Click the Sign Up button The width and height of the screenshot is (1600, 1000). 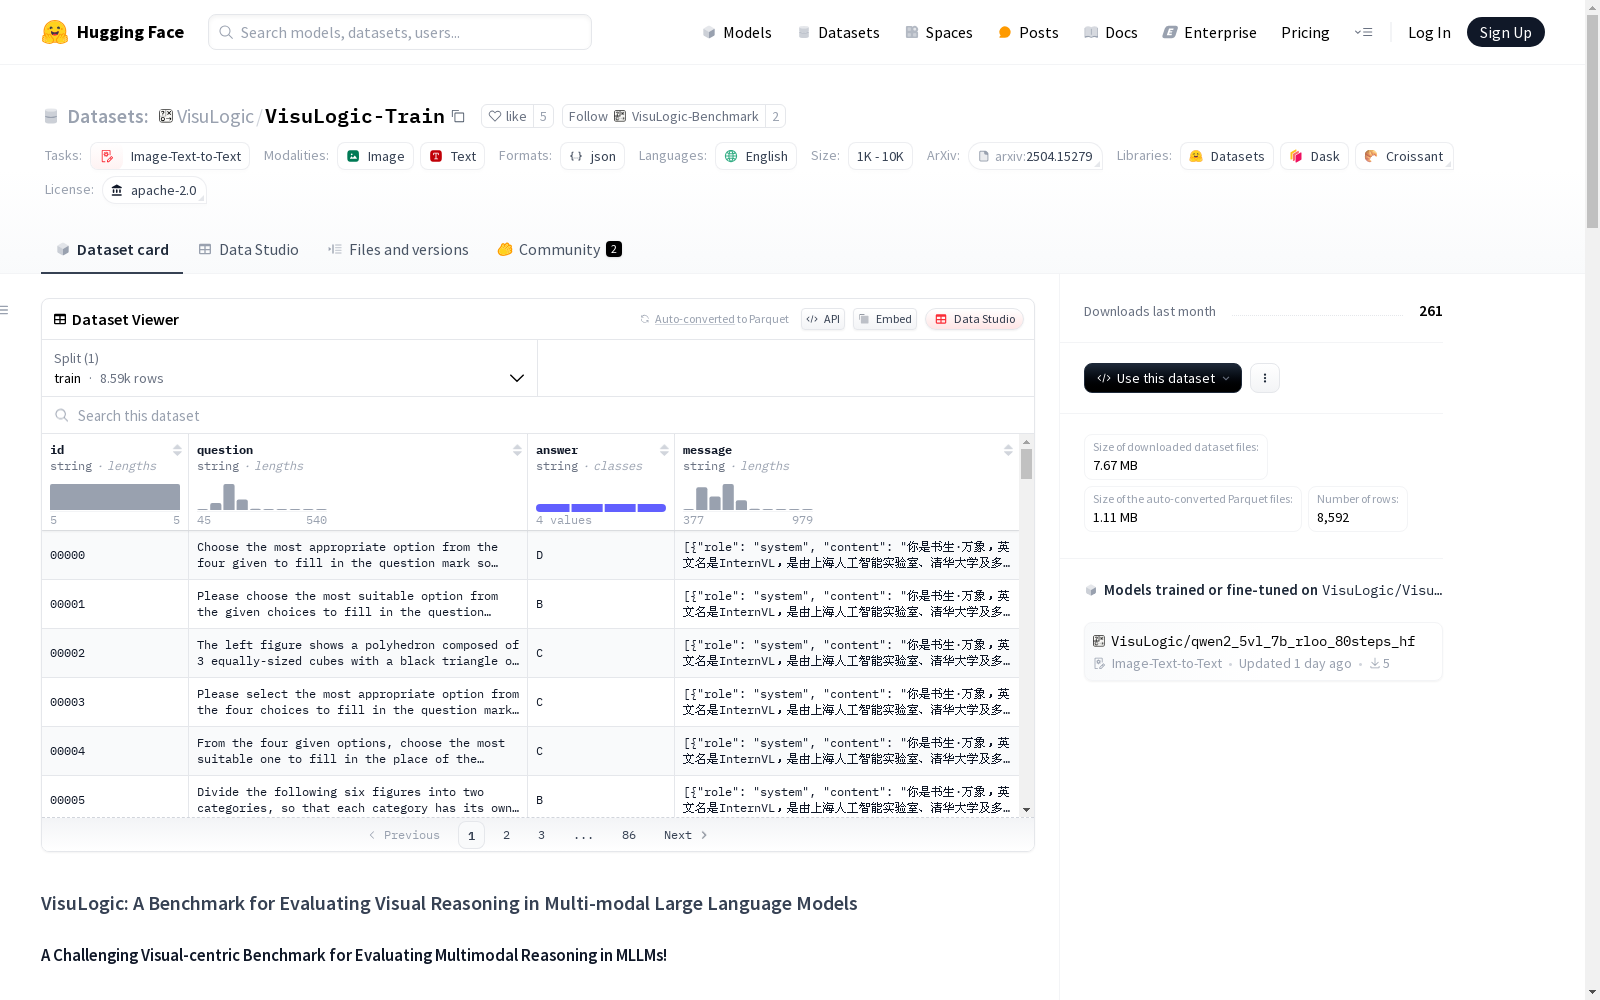(x=1505, y=32)
